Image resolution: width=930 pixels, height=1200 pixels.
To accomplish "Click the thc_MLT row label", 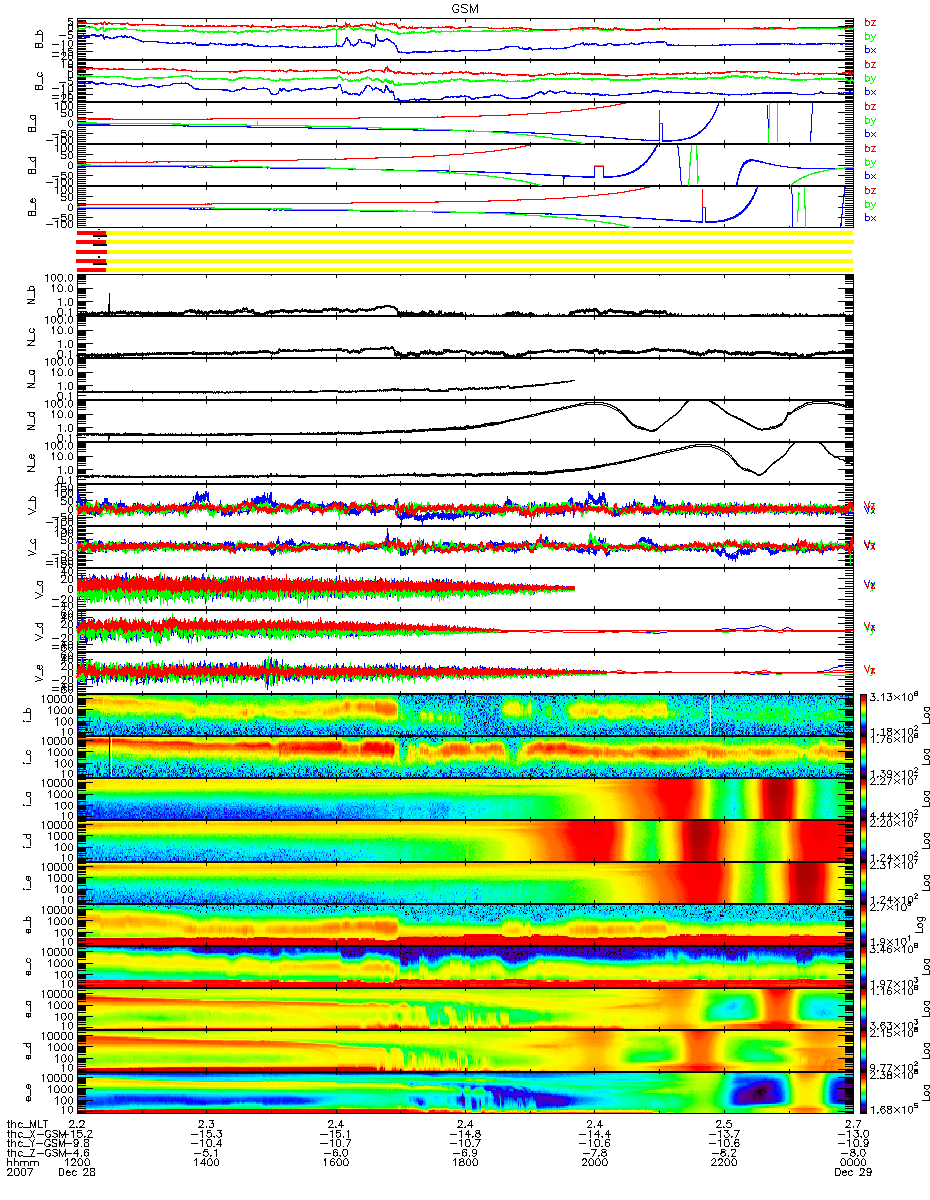I will (x=26, y=1125).
